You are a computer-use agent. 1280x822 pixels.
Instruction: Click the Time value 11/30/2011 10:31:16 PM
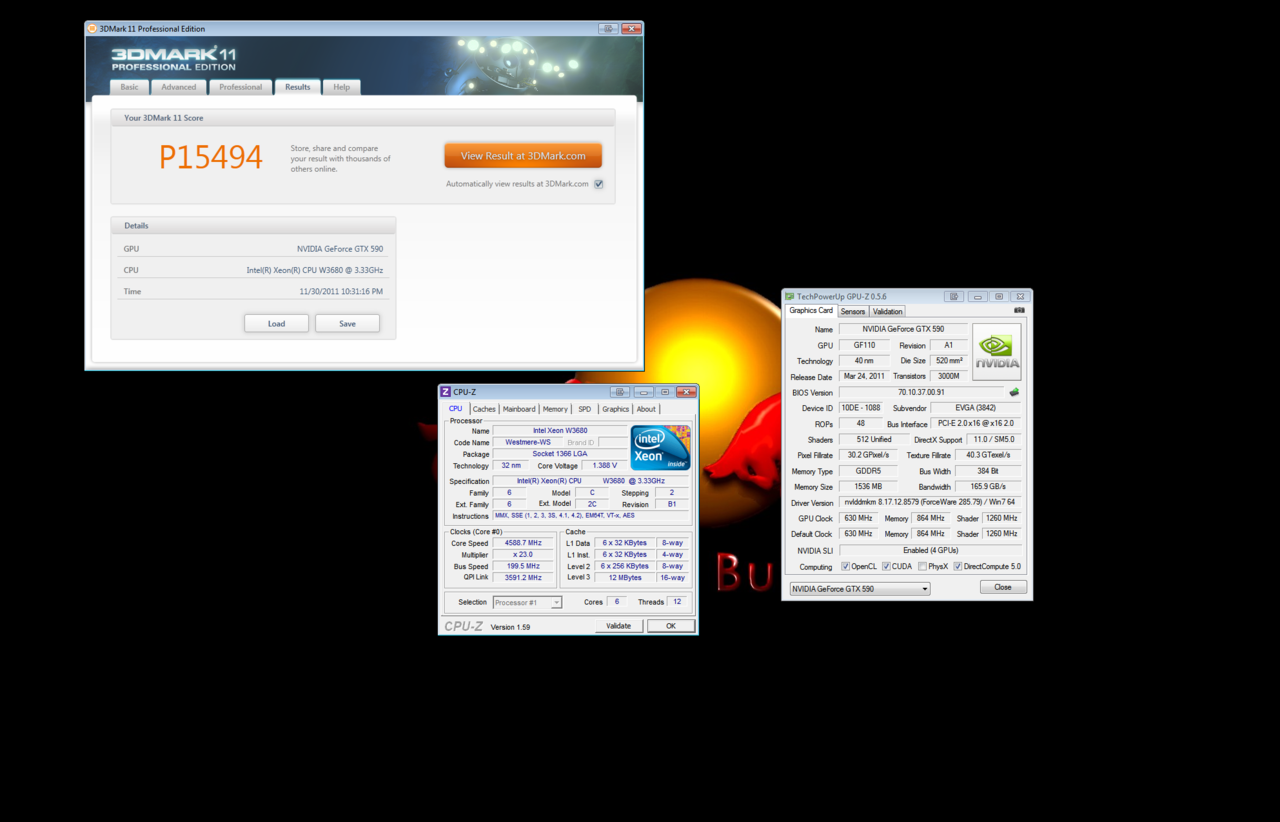(341, 292)
